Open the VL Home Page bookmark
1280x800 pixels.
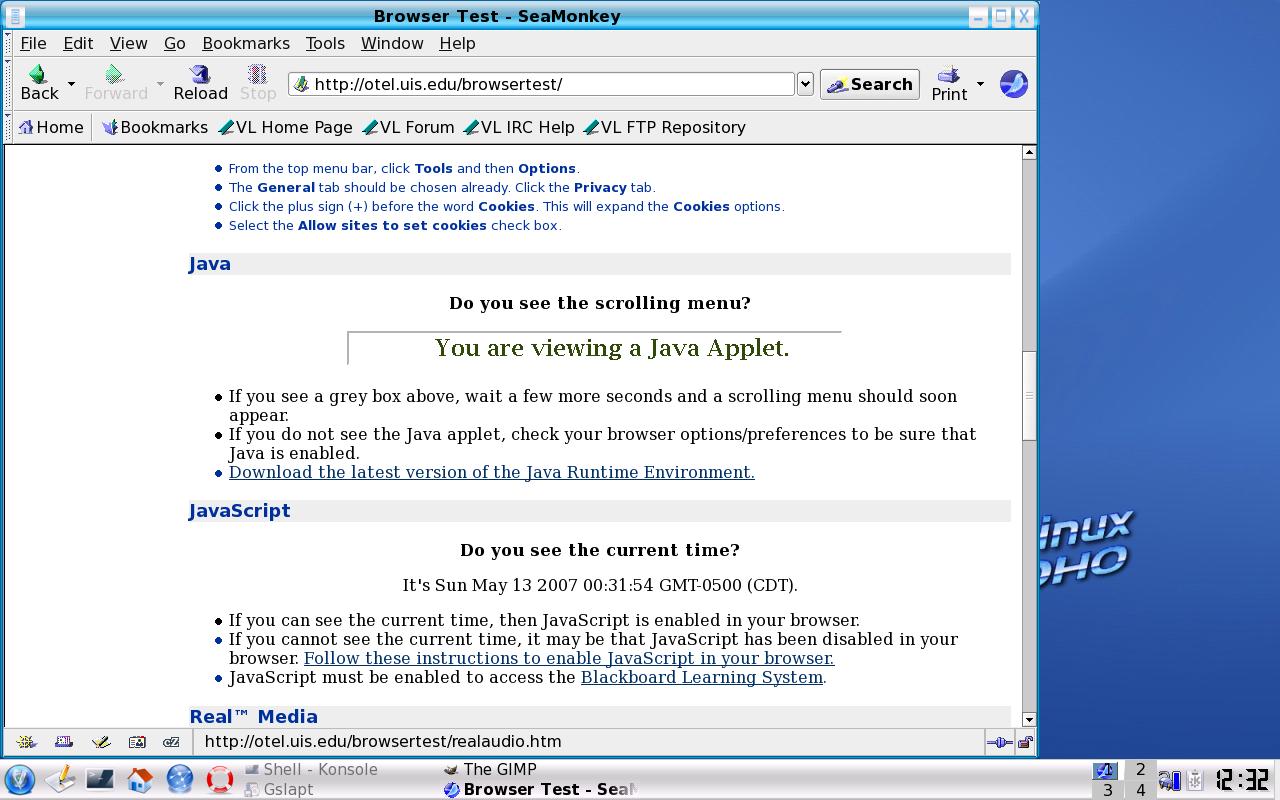(285, 127)
